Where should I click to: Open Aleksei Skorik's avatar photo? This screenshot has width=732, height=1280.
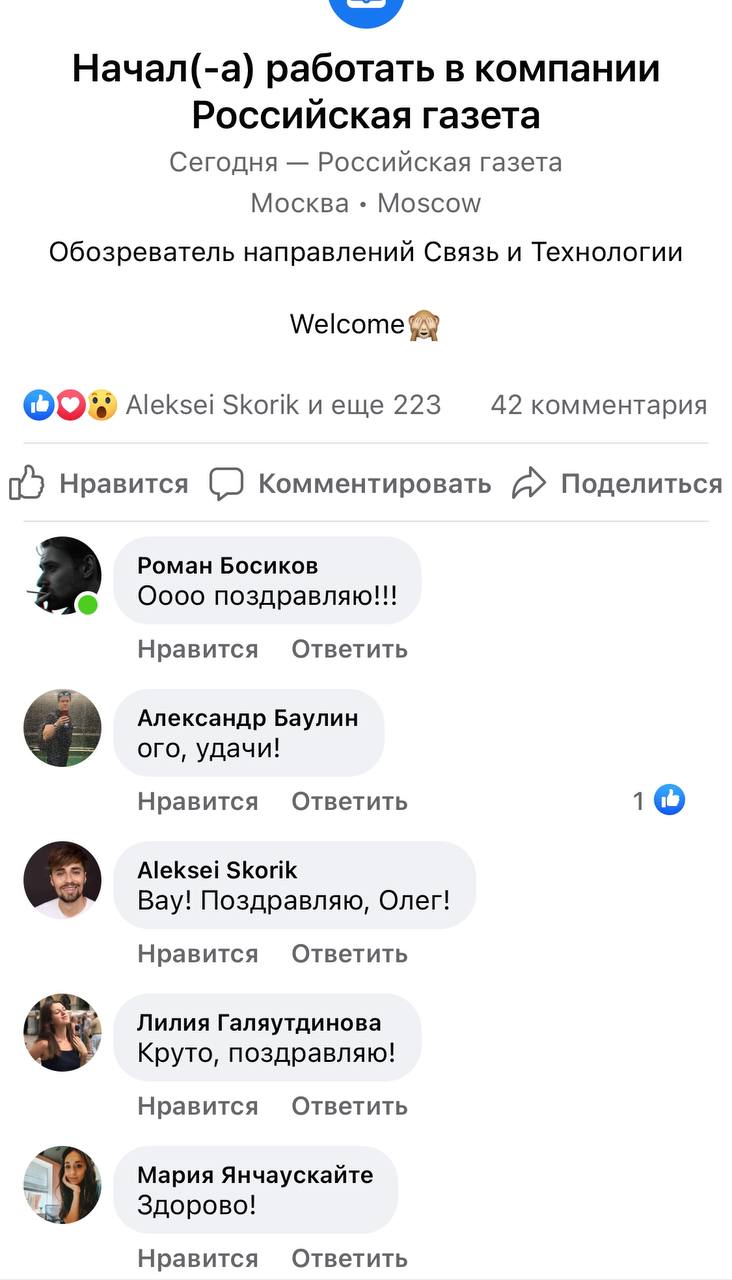pyautogui.click(x=62, y=880)
